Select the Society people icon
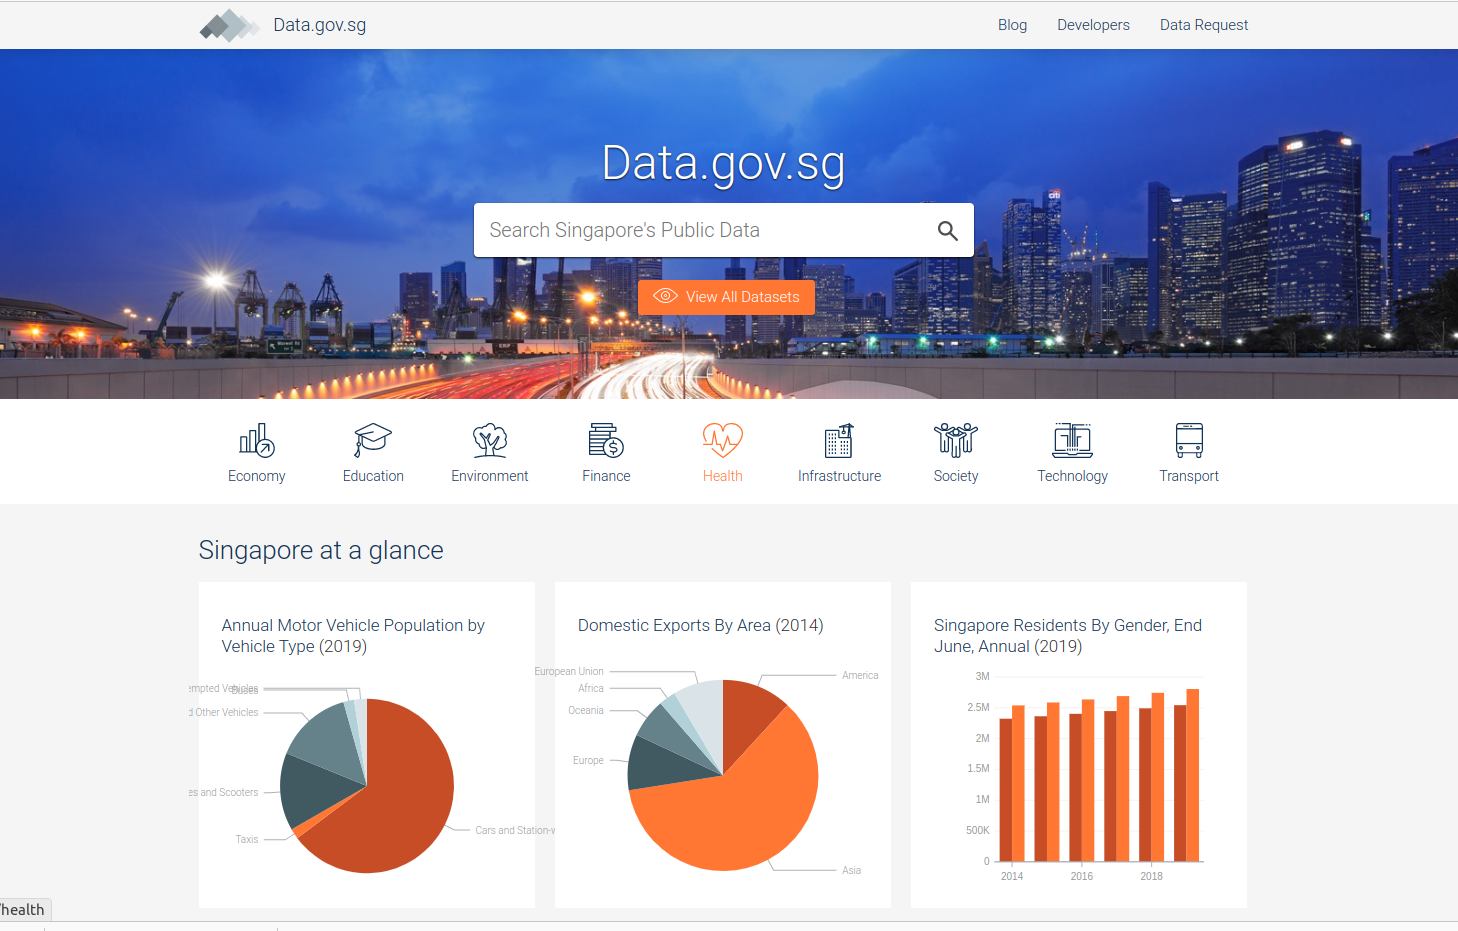1458x931 pixels. pyautogui.click(x=956, y=440)
